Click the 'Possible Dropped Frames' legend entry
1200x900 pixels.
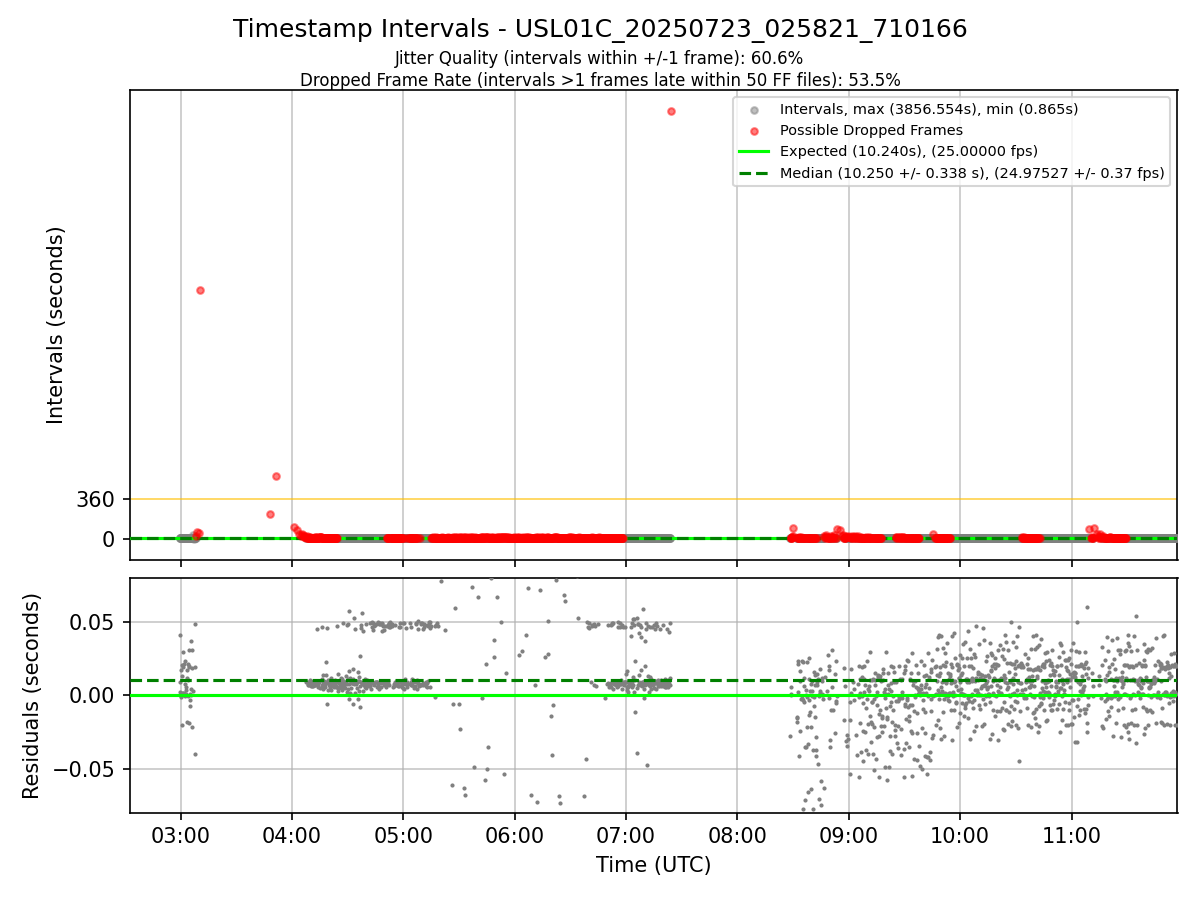pyautogui.click(x=871, y=130)
